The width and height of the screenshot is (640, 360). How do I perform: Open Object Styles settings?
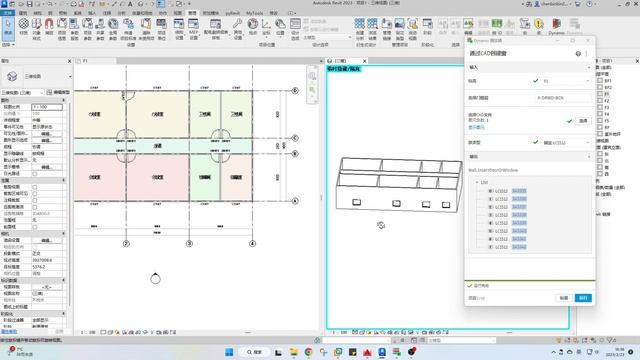(x=36, y=28)
